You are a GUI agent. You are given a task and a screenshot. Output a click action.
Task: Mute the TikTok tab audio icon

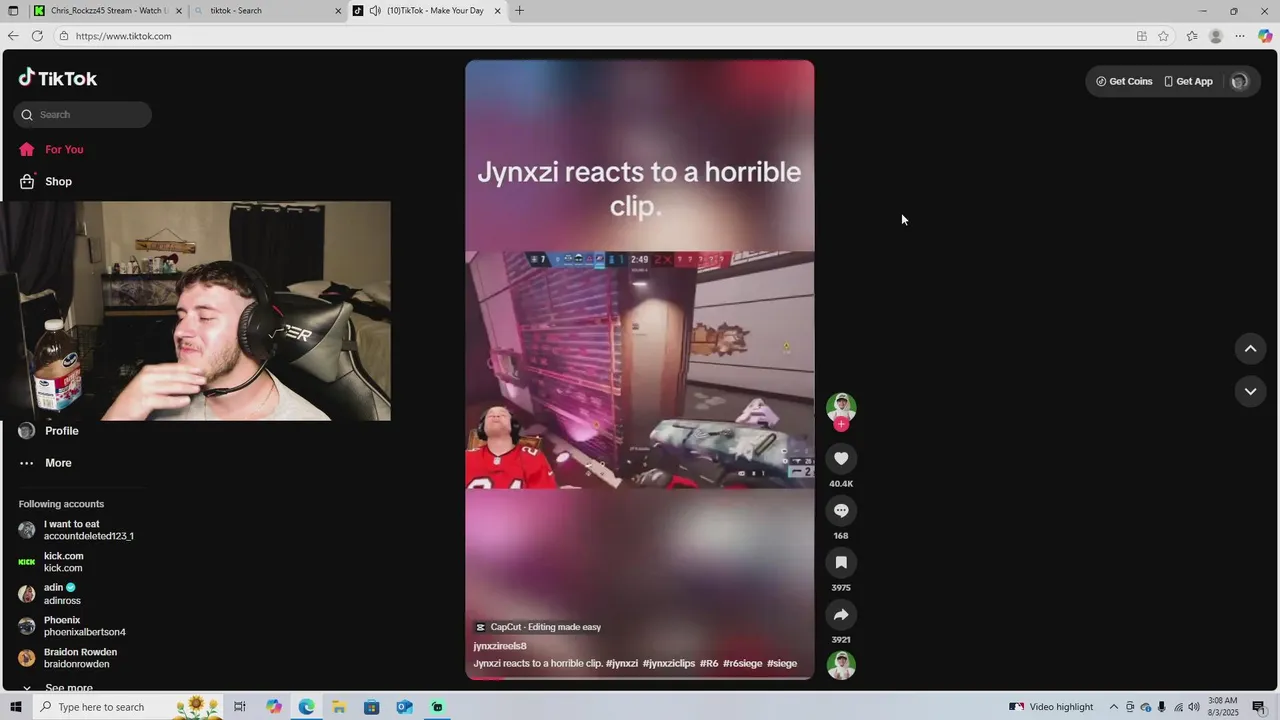coord(375,11)
